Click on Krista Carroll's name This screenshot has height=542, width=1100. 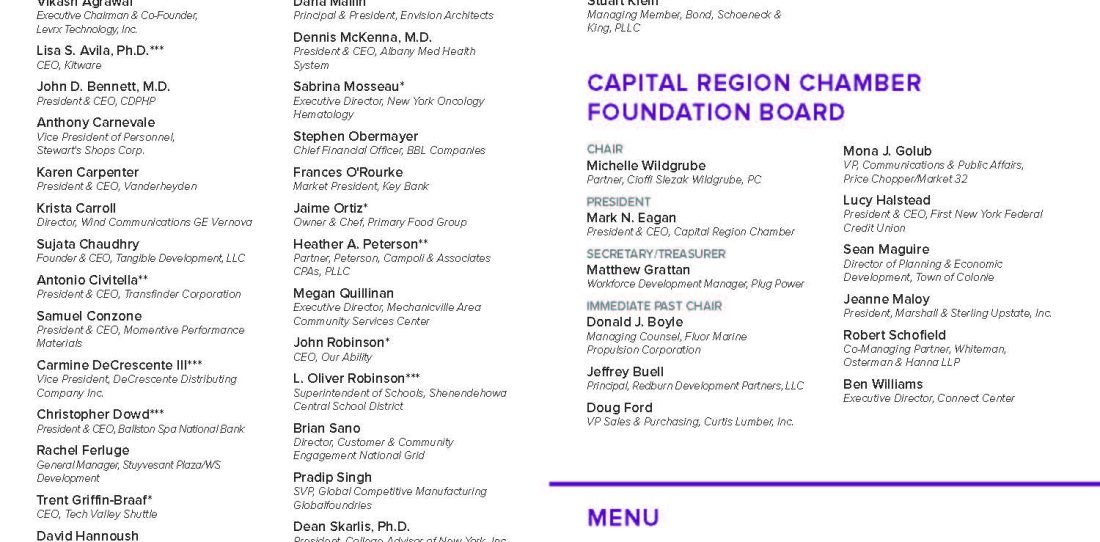[x=76, y=208]
